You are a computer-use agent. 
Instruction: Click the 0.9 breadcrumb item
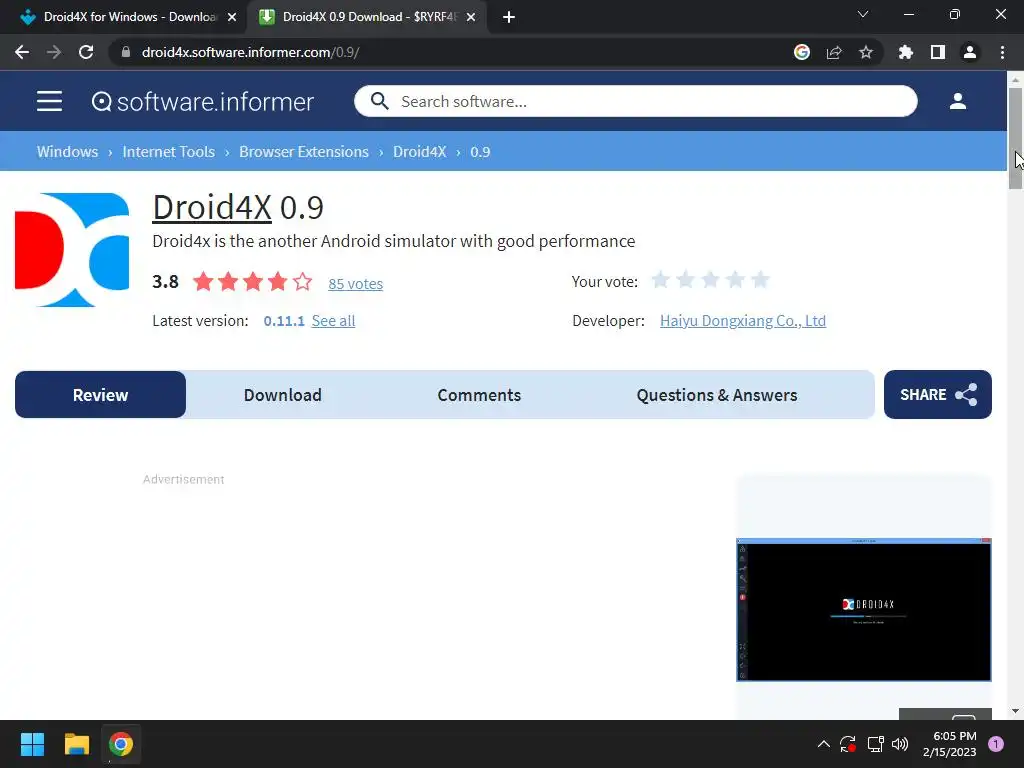480,152
